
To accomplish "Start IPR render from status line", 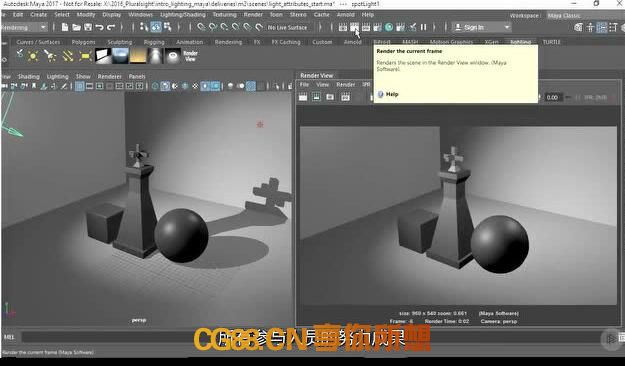I will coord(366,27).
